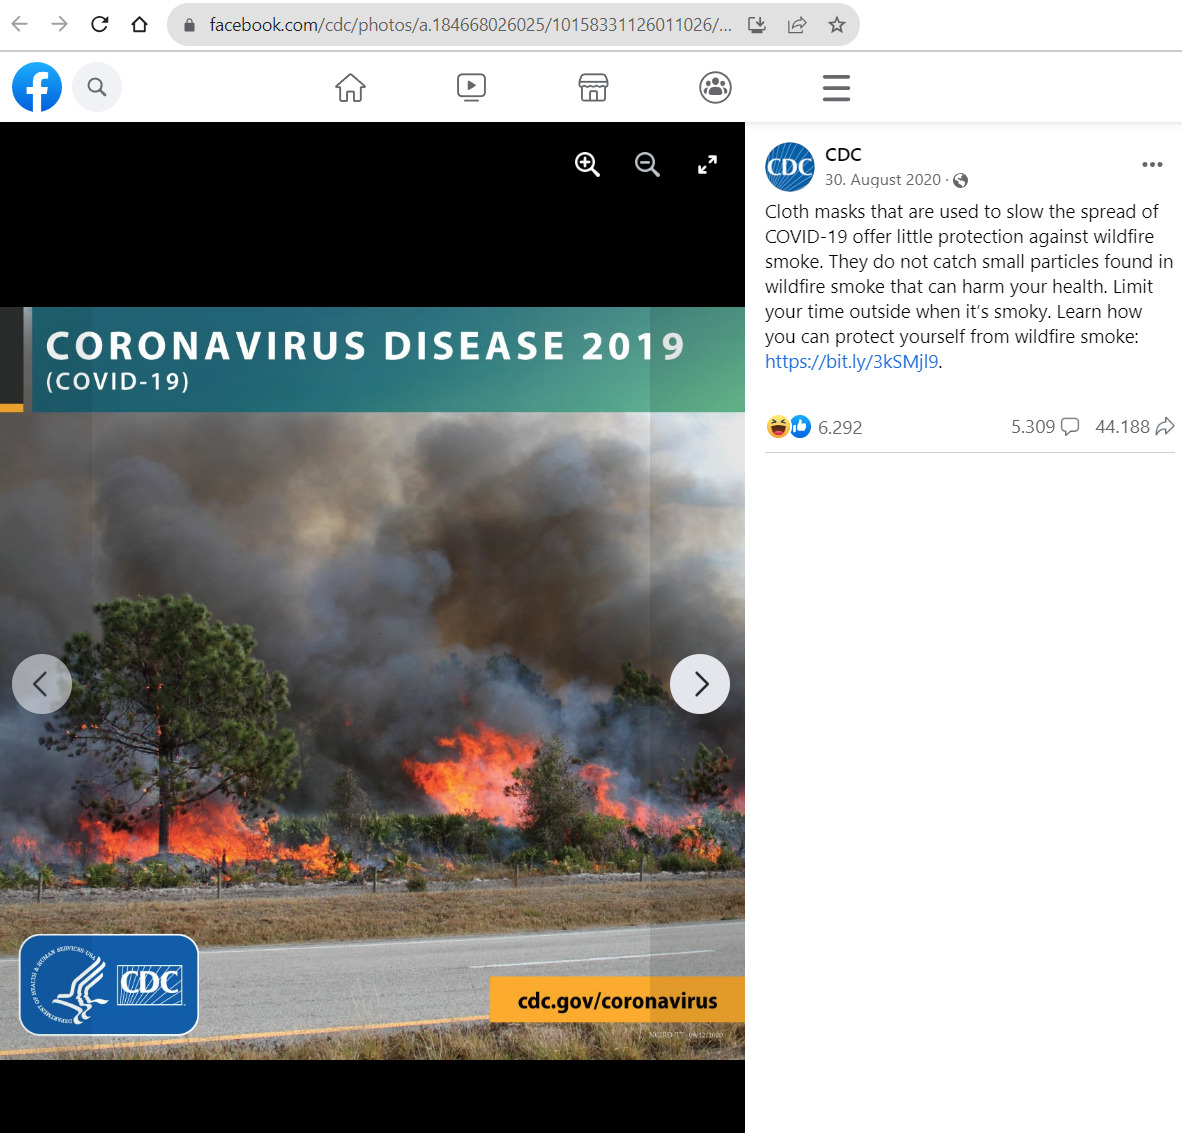Open the bit.ly wildfire smoke link

click(851, 362)
